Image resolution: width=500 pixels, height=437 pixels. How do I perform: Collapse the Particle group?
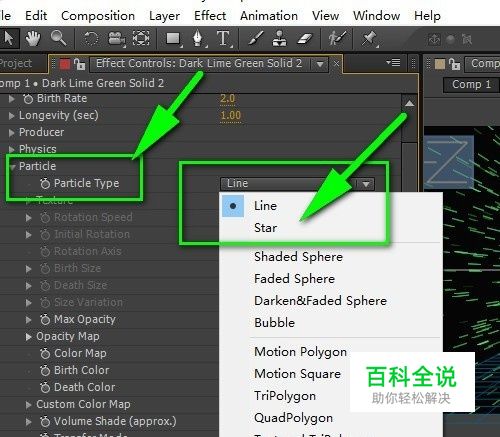click(x=13, y=167)
